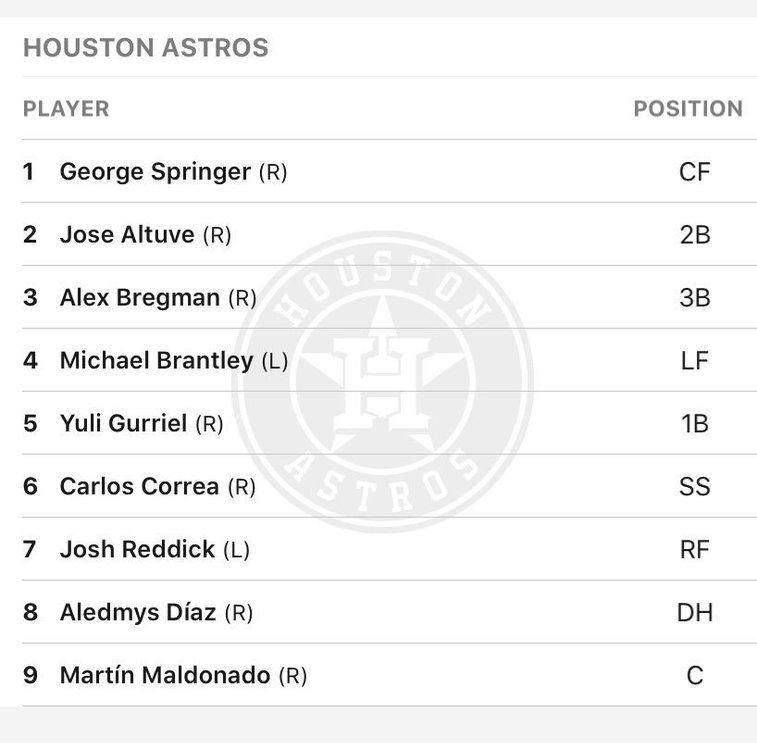Image resolution: width=757 pixels, height=750 pixels.
Task: Open Michael Brantley's player entry
Action: [x=157, y=361]
